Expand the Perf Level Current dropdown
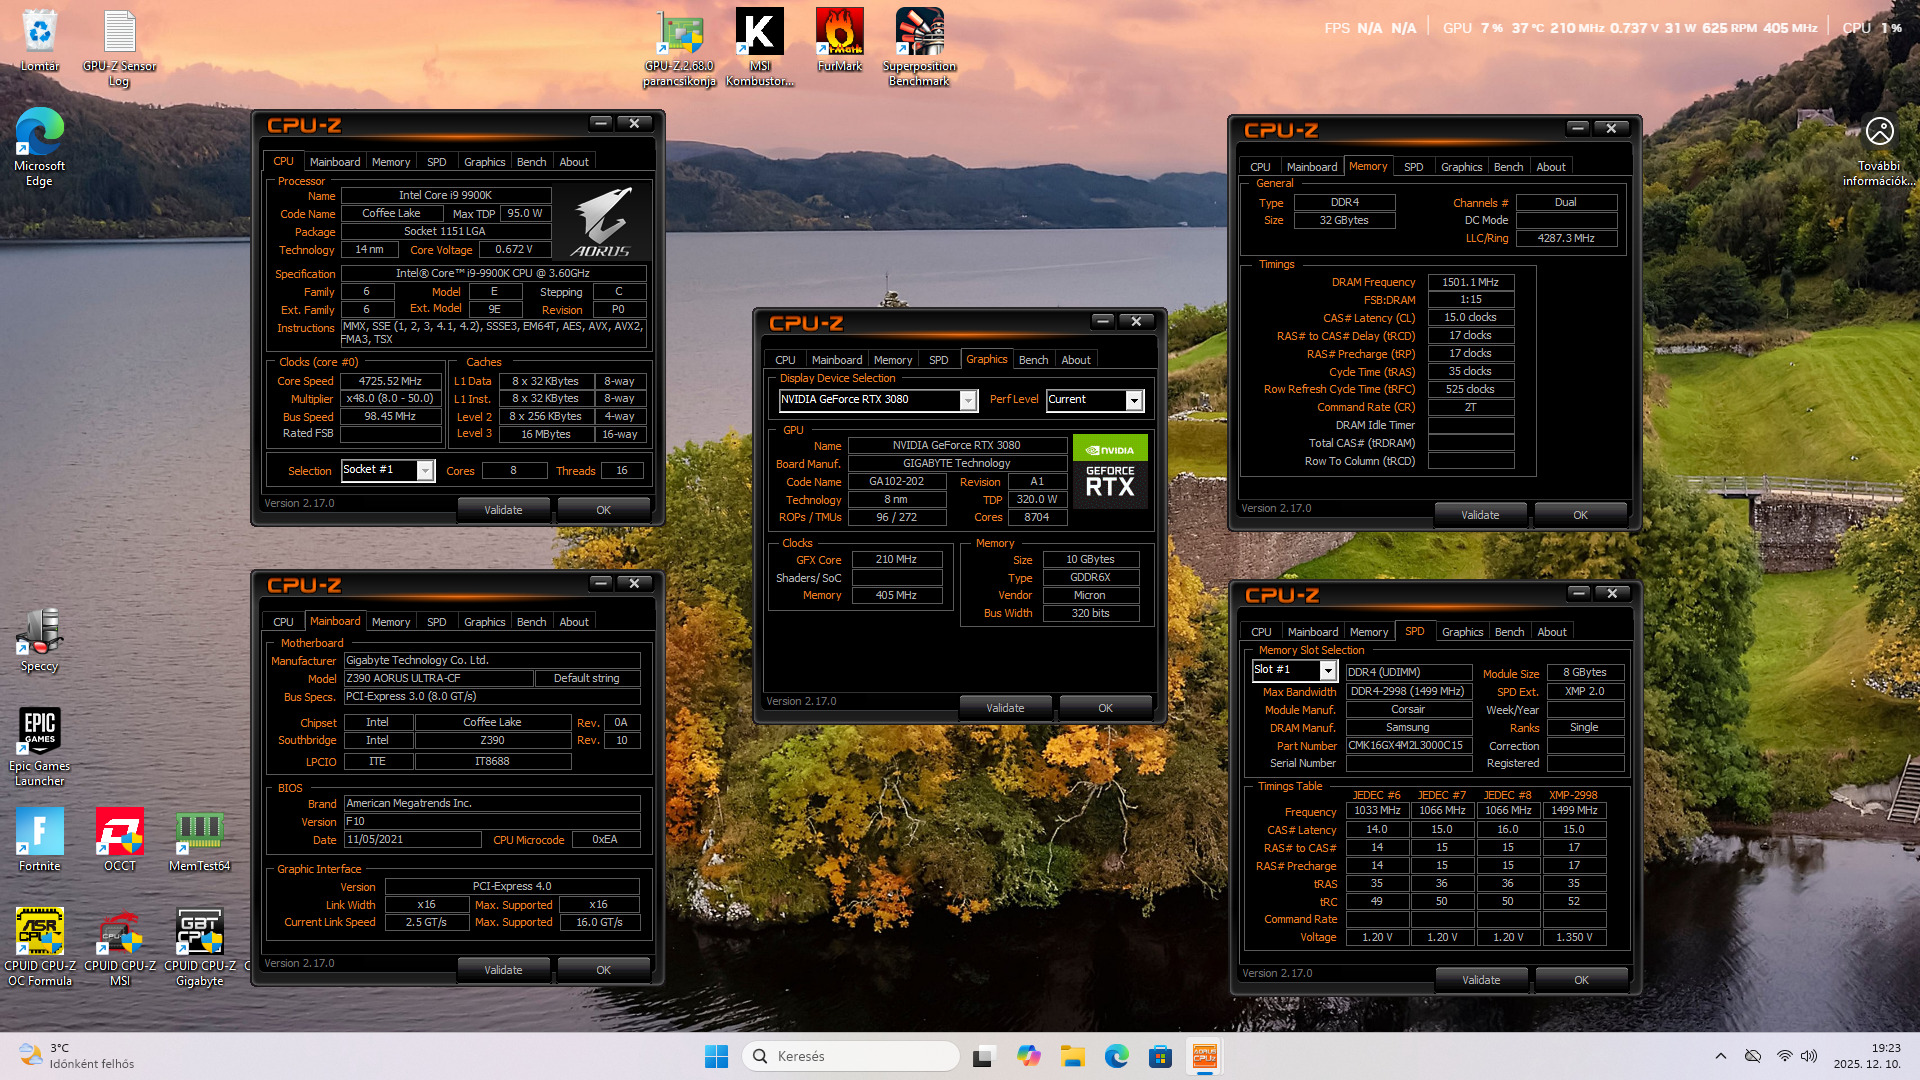The width and height of the screenshot is (1920, 1080). [x=1134, y=400]
